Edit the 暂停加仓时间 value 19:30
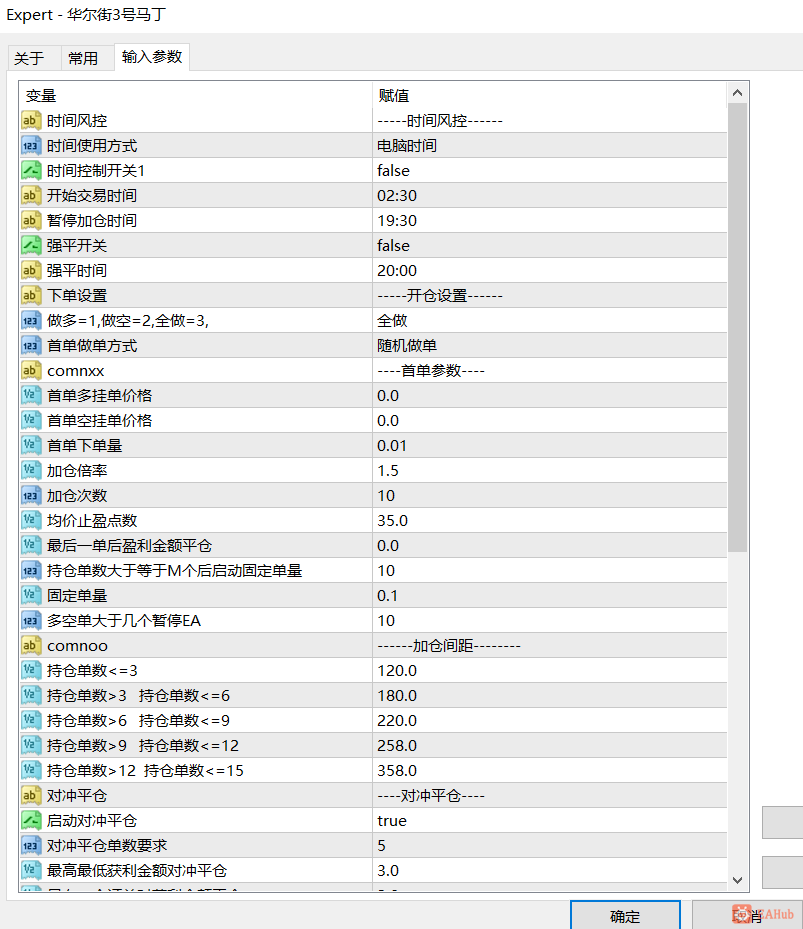803x929 pixels. click(x=549, y=220)
